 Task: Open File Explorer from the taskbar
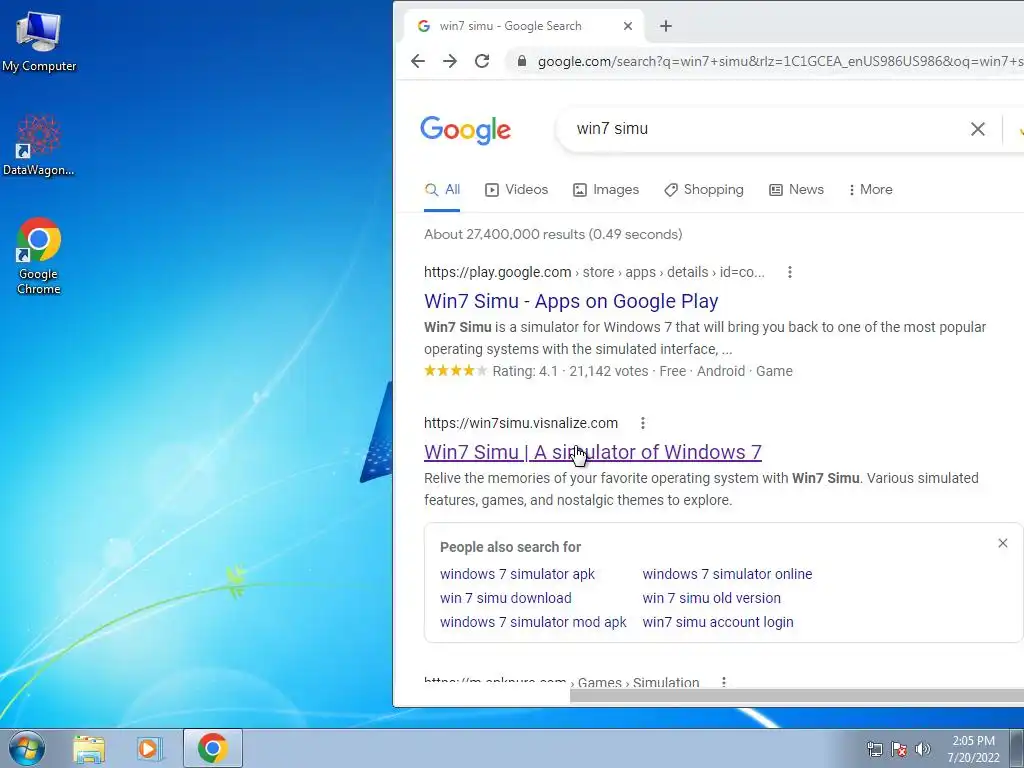point(89,748)
